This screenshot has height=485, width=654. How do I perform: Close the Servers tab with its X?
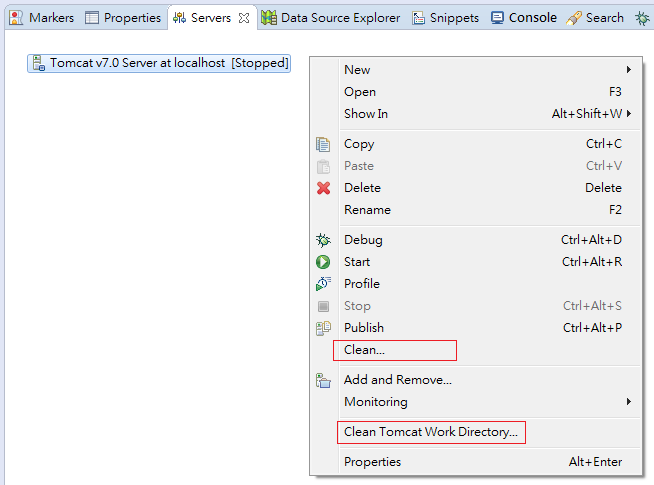click(x=244, y=18)
